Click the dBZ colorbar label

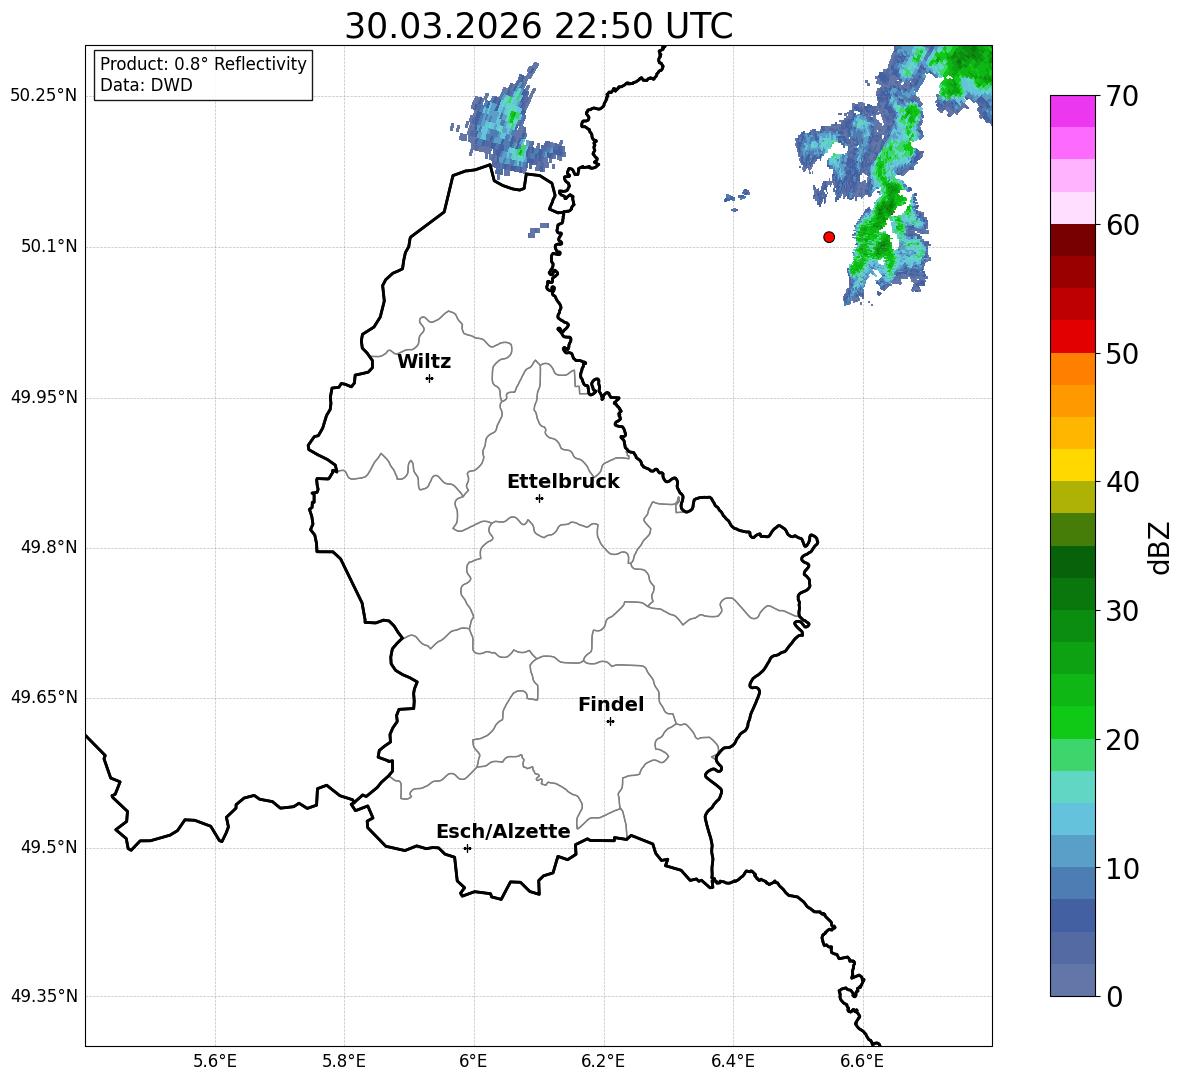pyautogui.click(x=1158, y=547)
